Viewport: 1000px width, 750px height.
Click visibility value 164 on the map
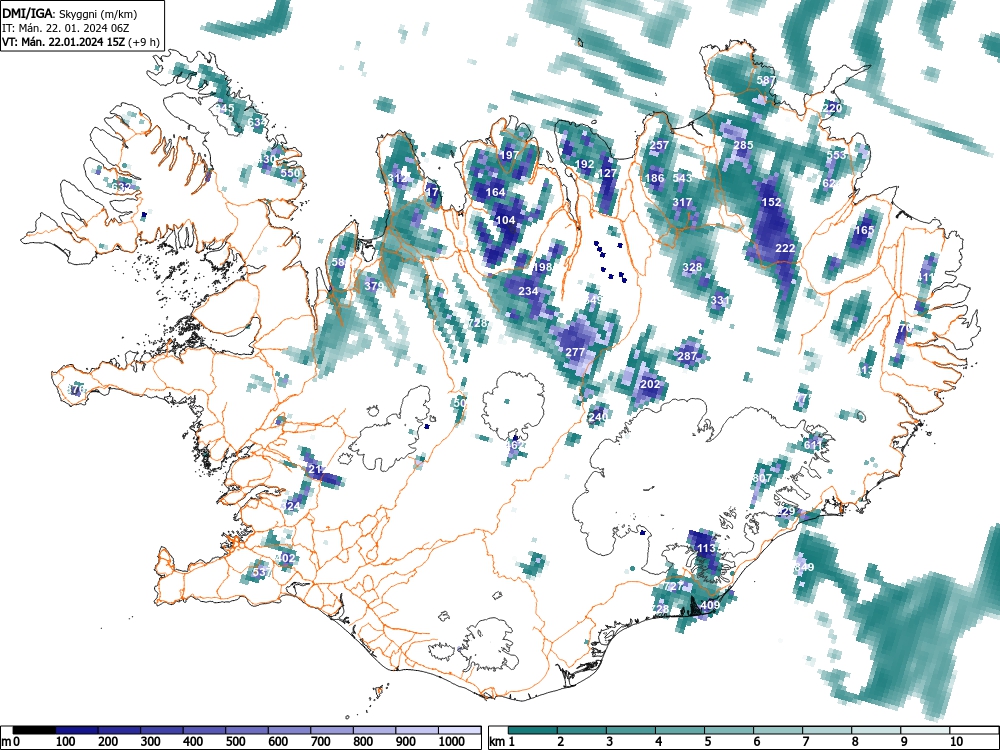point(496,192)
